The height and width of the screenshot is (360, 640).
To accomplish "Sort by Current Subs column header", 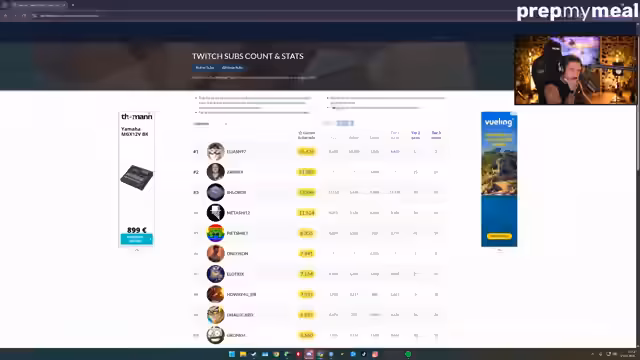I will point(306,135).
